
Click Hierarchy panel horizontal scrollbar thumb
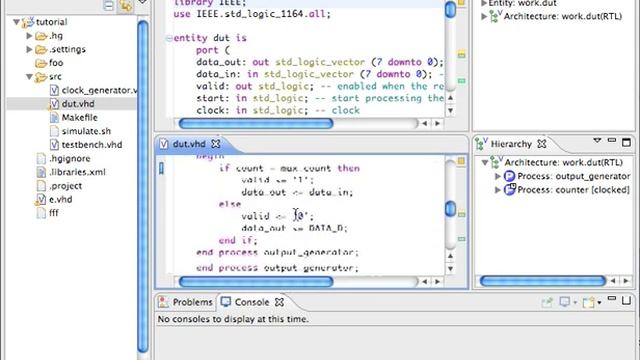pyautogui.click(x=542, y=281)
